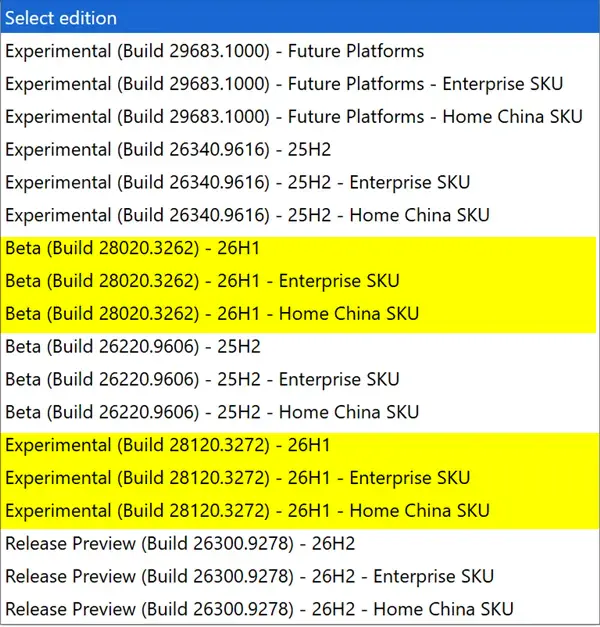Pick Experimental 26340.9616 25H2 Home China SKU

pos(300,215)
